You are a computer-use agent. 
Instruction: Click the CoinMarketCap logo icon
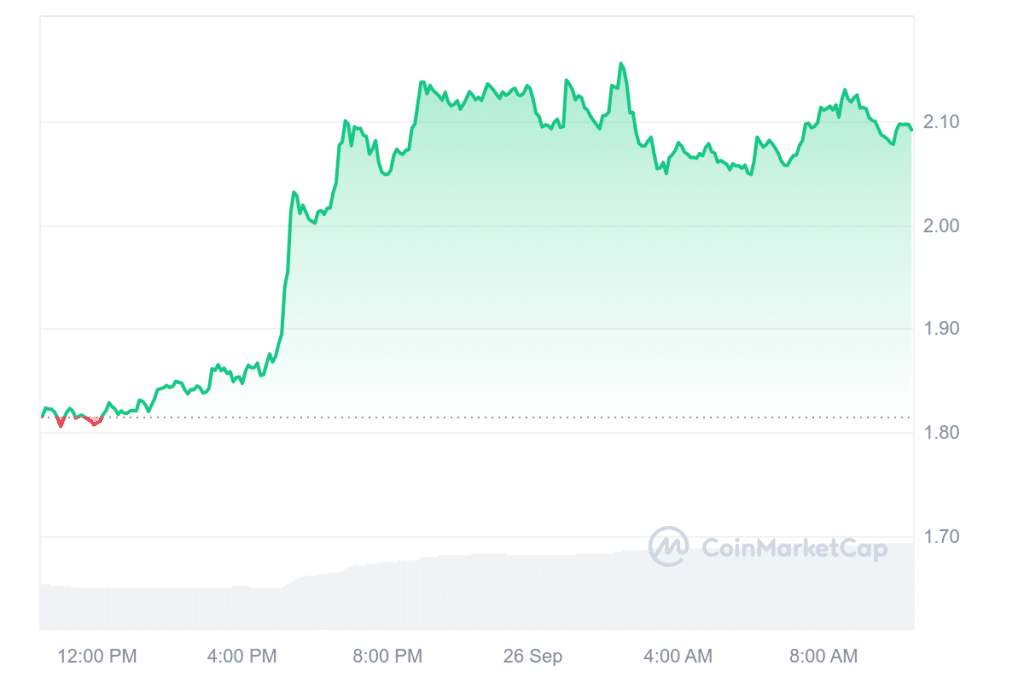(668, 546)
